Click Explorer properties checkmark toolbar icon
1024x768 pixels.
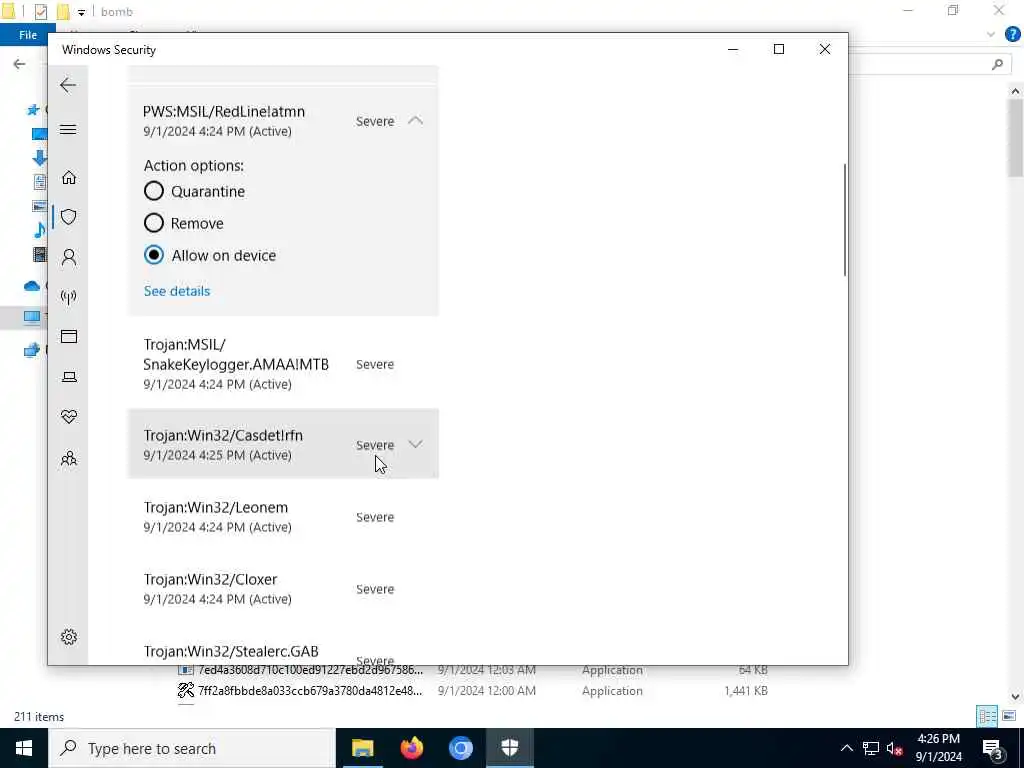tap(40, 12)
